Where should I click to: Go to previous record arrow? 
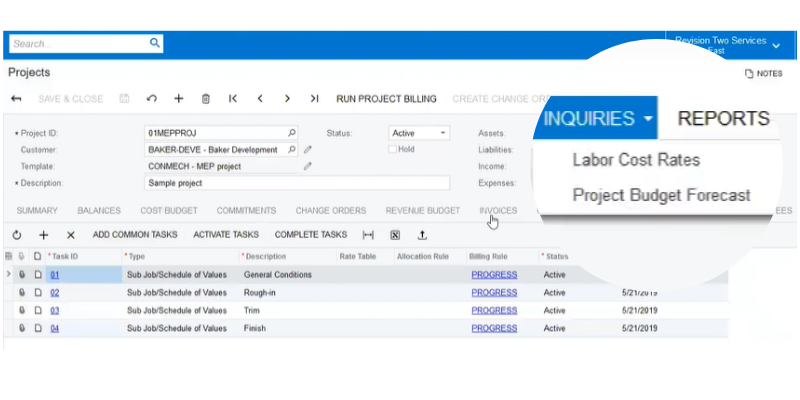tap(260, 99)
